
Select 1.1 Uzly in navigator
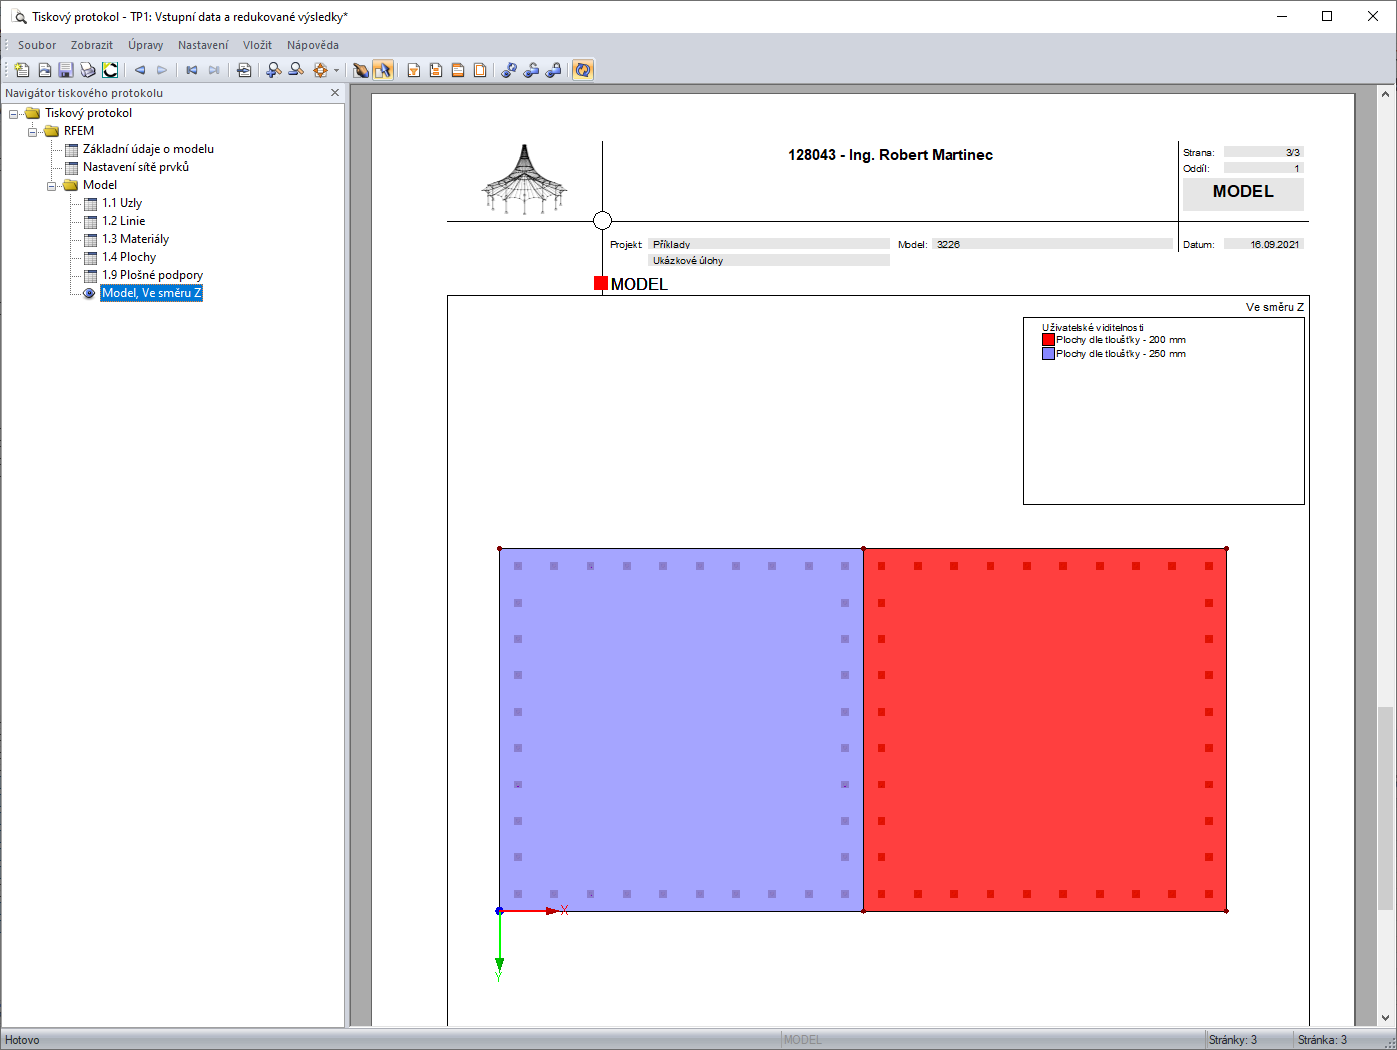pyautogui.click(x=122, y=203)
